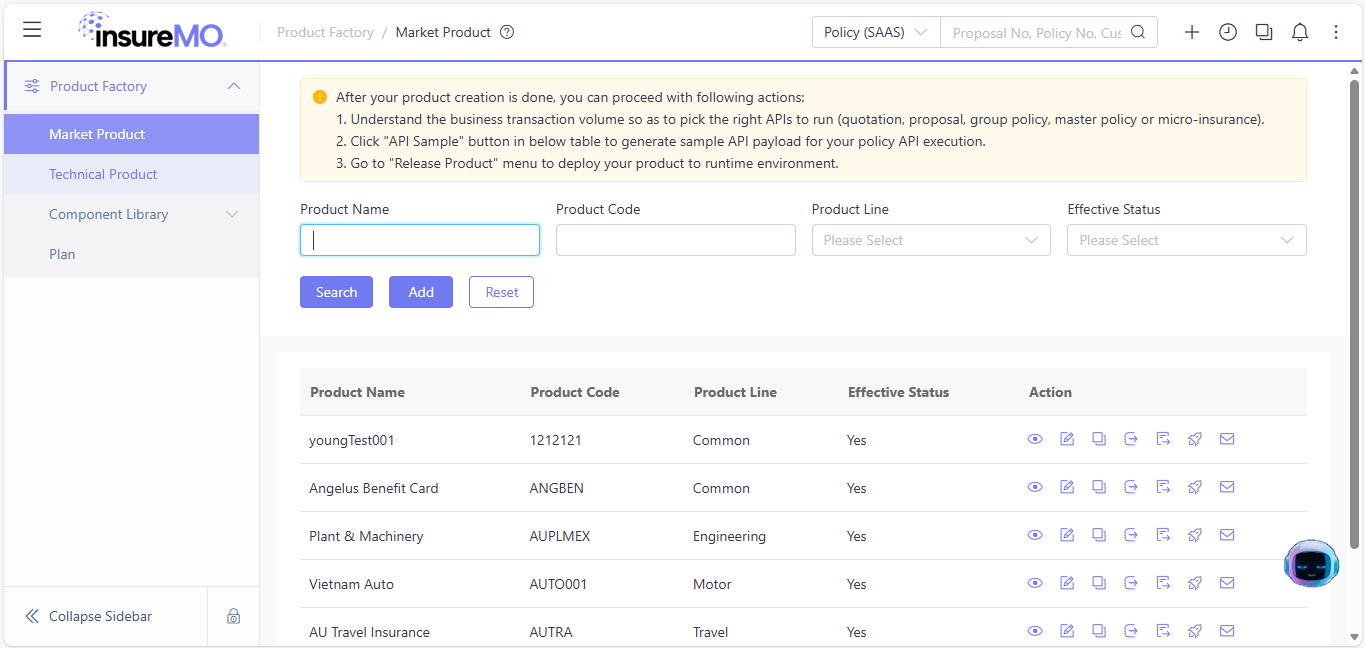The width and height of the screenshot is (1365, 648).
Task: Click the search magnifier in top bar
Action: click(x=1138, y=32)
